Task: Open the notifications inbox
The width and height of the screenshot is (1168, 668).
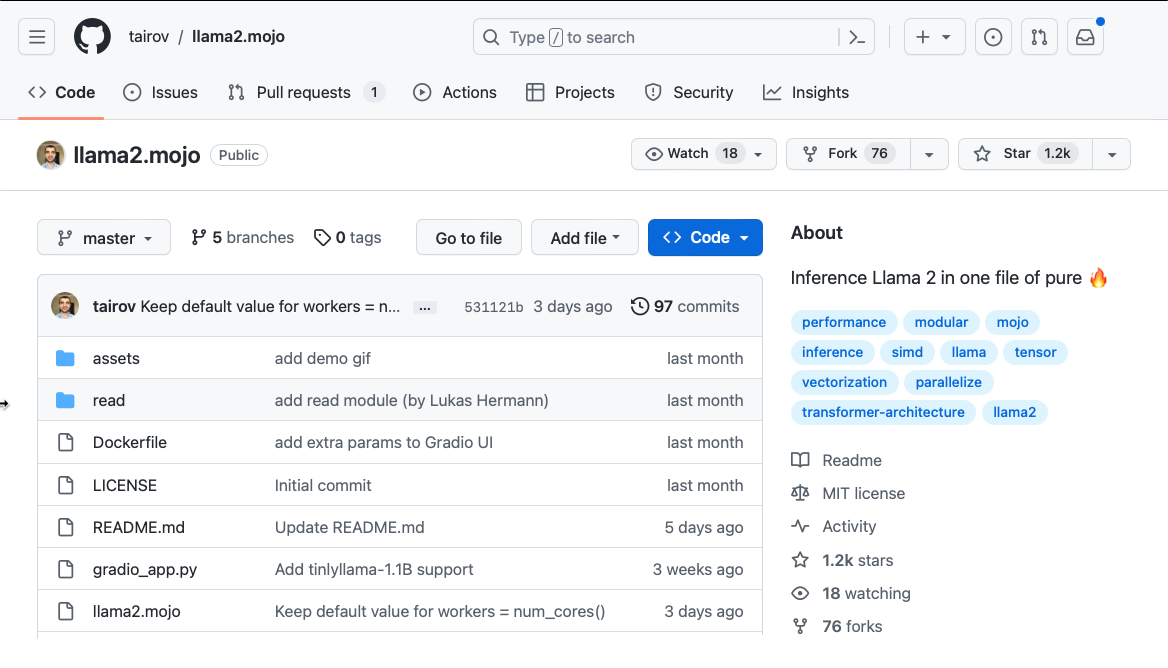Action: [x=1085, y=37]
